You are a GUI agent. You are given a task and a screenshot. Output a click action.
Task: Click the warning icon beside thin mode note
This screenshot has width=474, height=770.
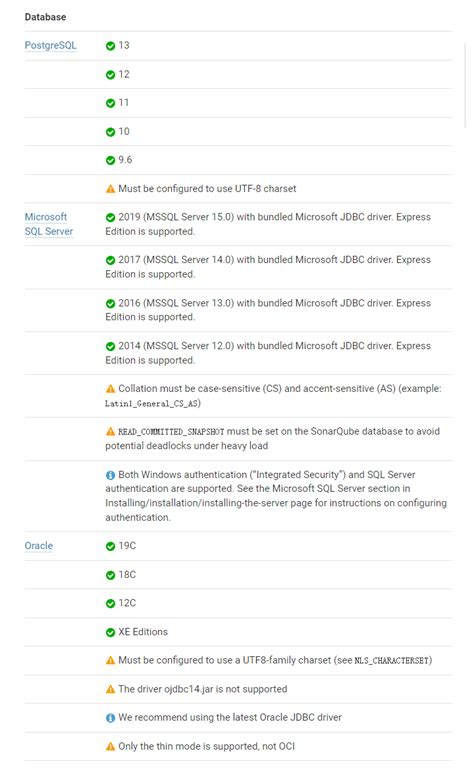111,746
